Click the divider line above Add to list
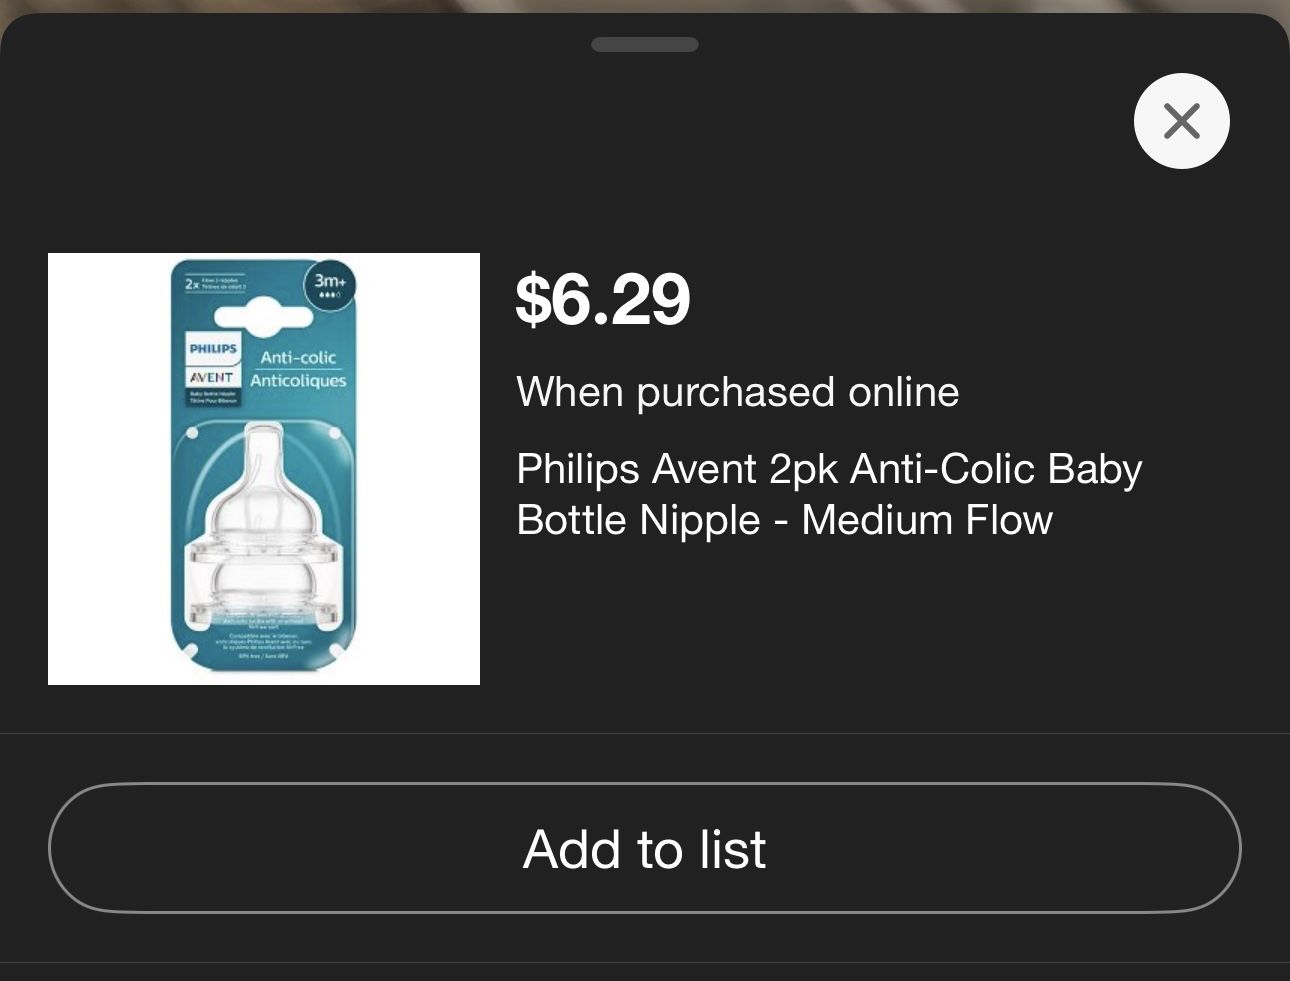The image size is (1290, 981). click(x=645, y=733)
